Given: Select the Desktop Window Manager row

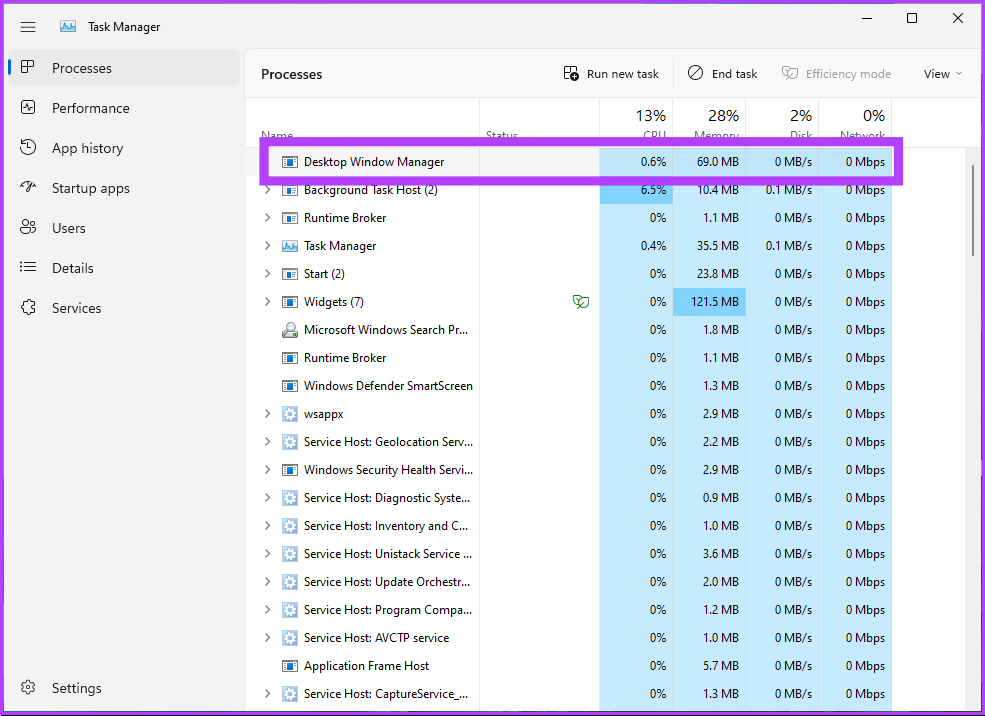Looking at the screenshot, I should [376, 161].
